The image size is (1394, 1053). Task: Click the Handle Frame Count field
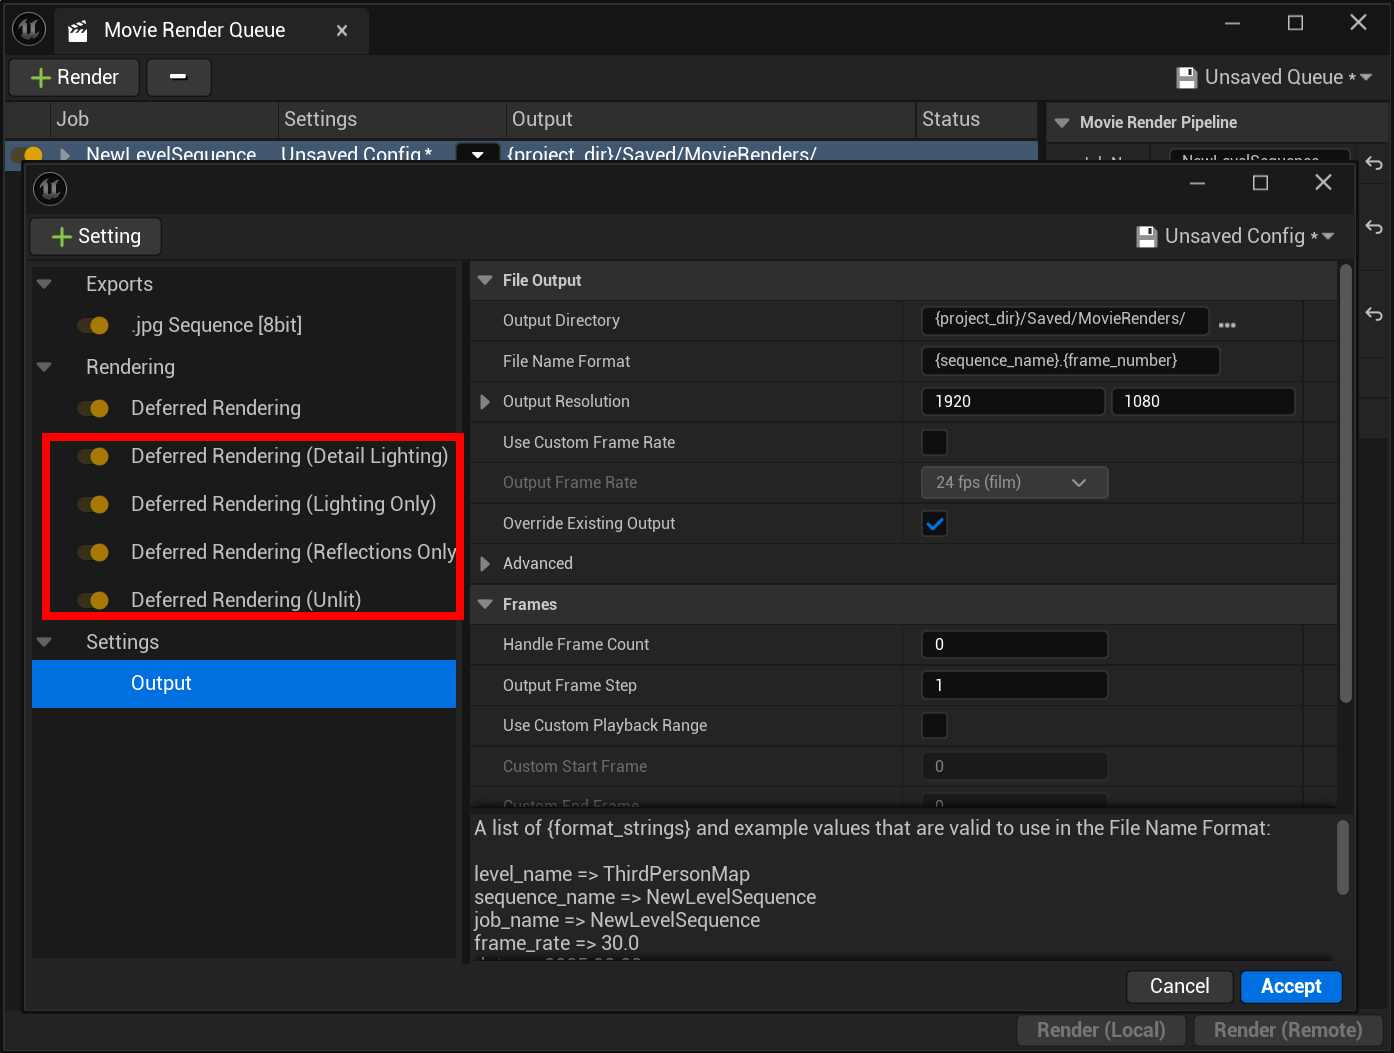(x=1014, y=645)
